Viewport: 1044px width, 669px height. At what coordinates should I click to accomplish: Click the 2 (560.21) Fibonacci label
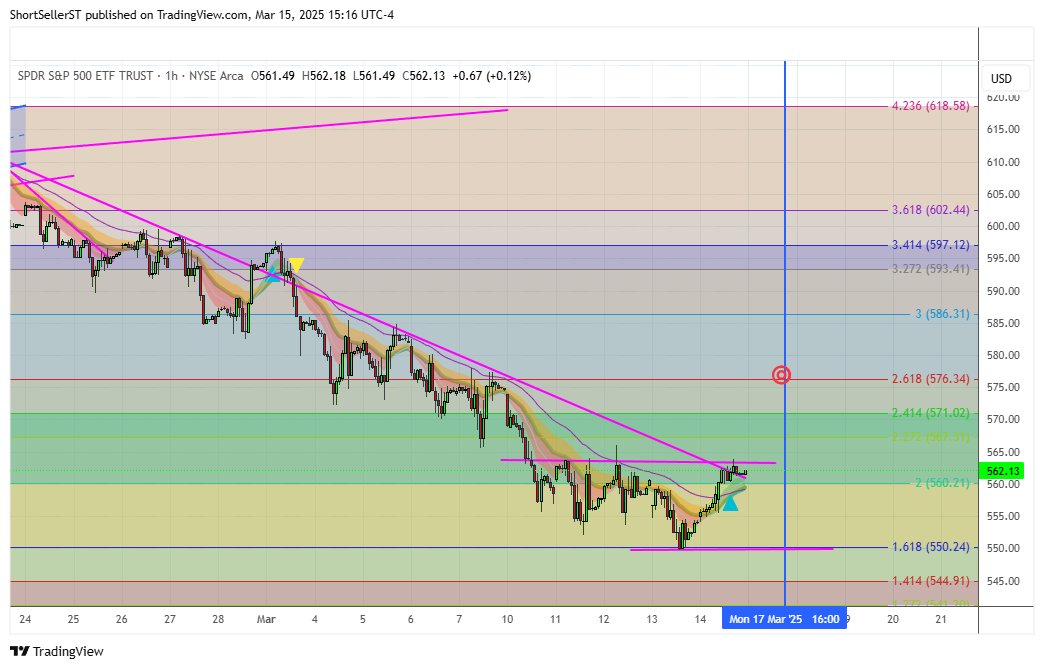[942, 483]
